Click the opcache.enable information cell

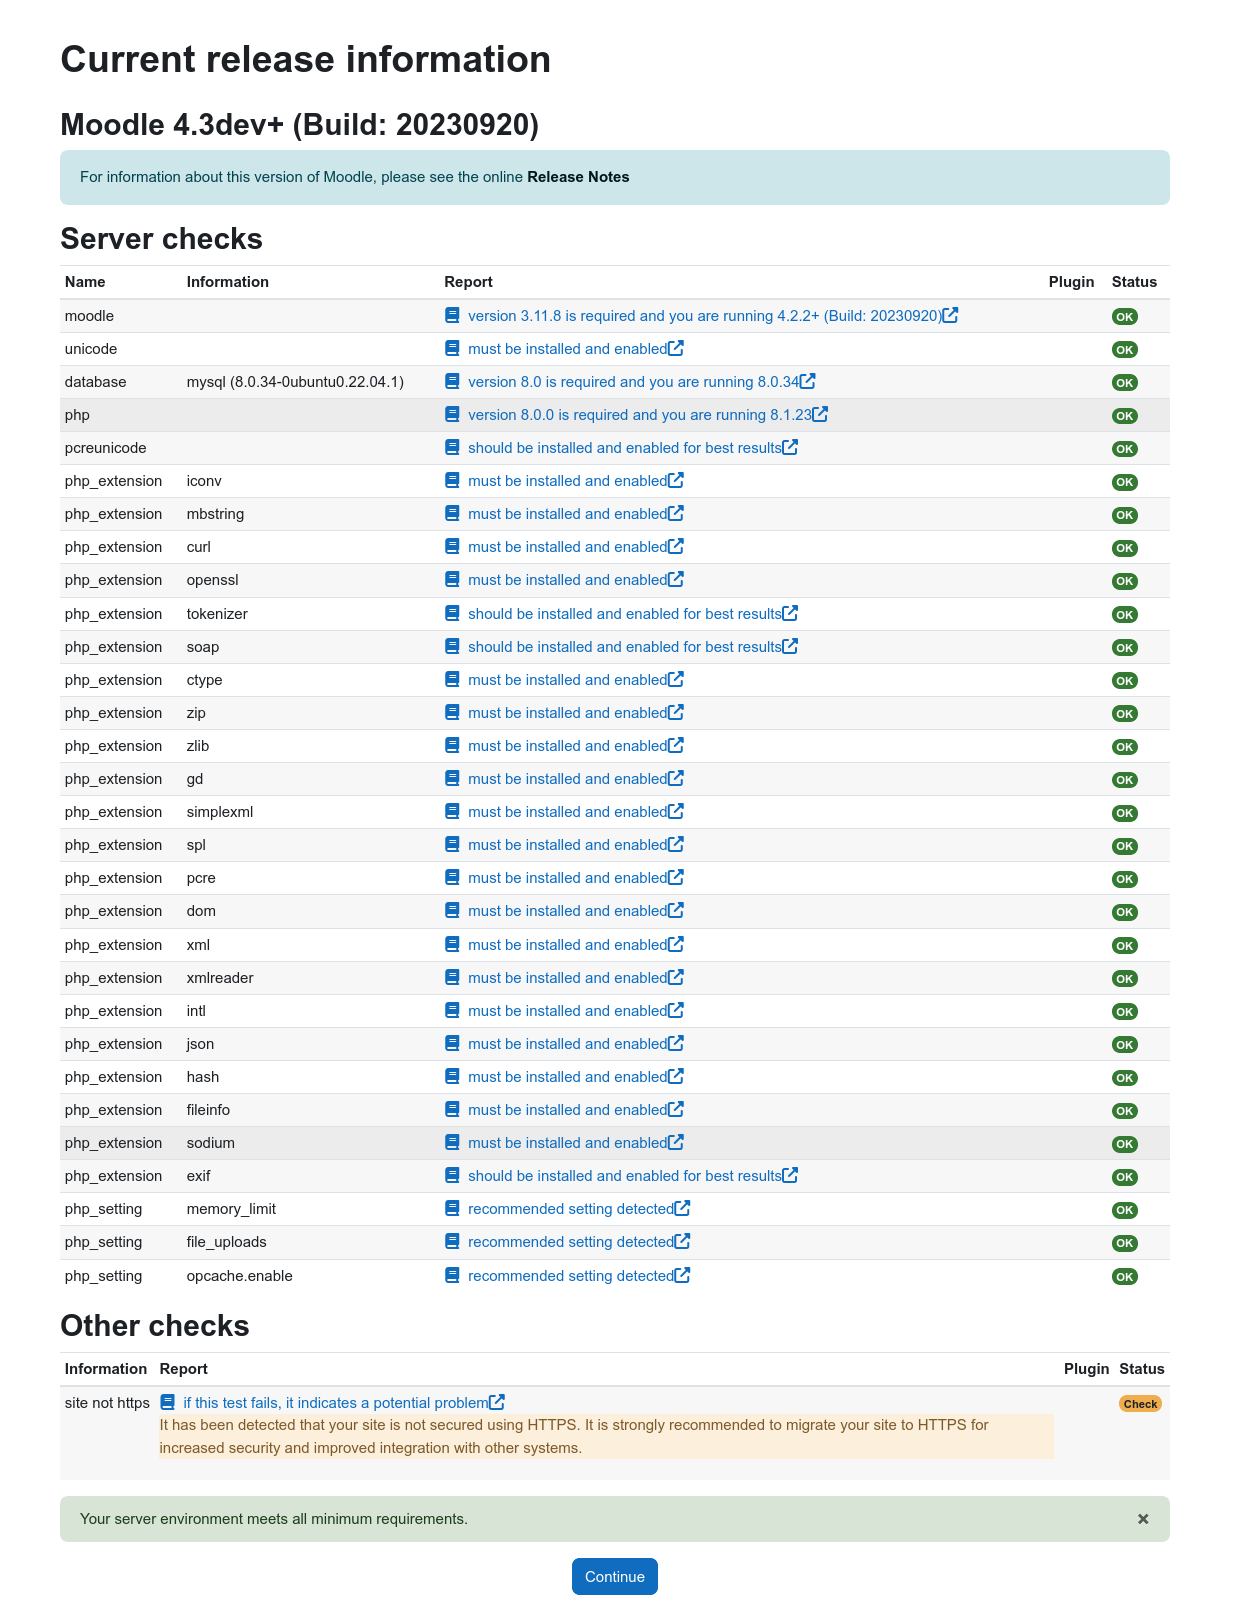tap(240, 1276)
